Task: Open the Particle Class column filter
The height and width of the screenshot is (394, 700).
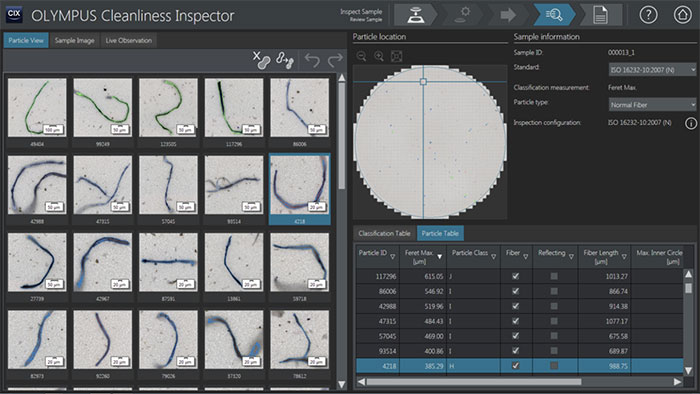Action: (x=493, y=257)
